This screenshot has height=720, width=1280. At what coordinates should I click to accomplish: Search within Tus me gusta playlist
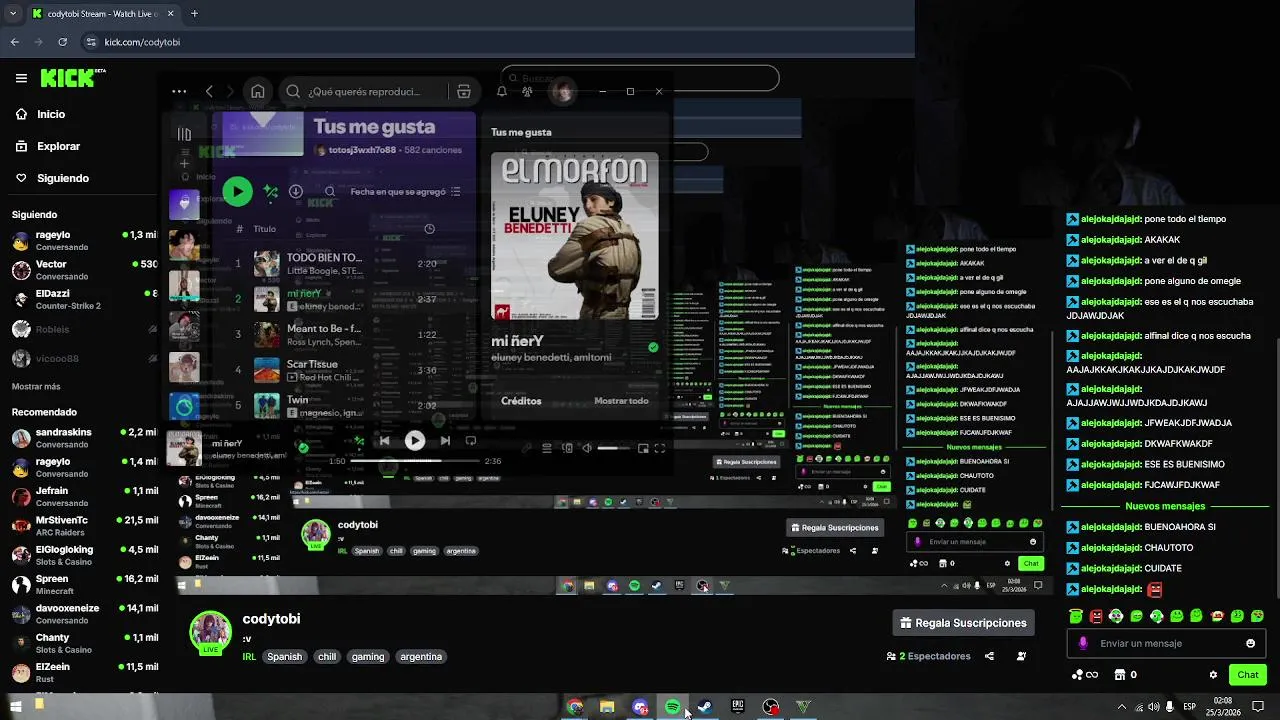[330, 191]
